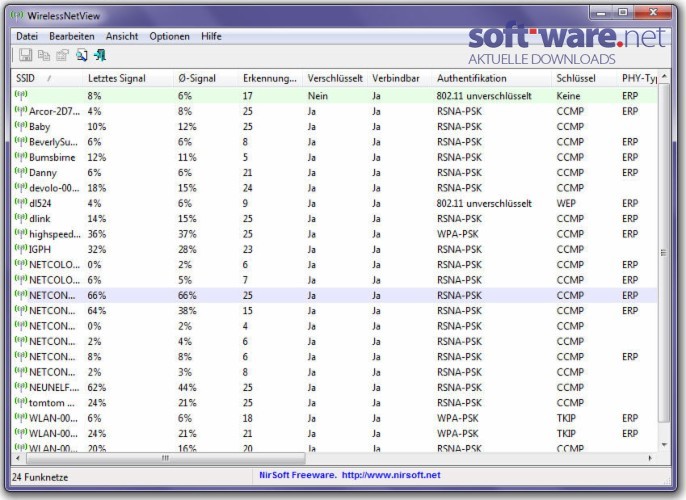
Task: Click the wireless icon of highspeed... network
Action: pyautogui.click(x=21, y=233)
